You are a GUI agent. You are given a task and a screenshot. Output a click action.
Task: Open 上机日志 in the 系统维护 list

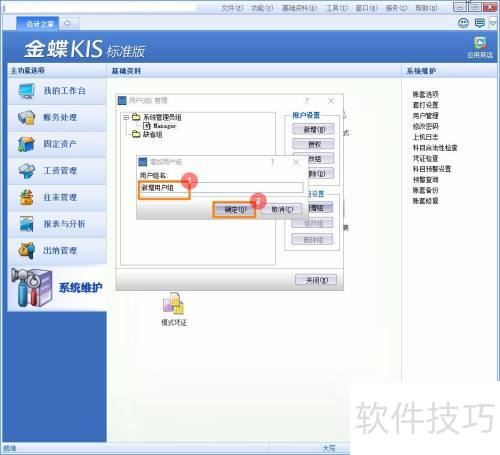[x=425, y=137]
